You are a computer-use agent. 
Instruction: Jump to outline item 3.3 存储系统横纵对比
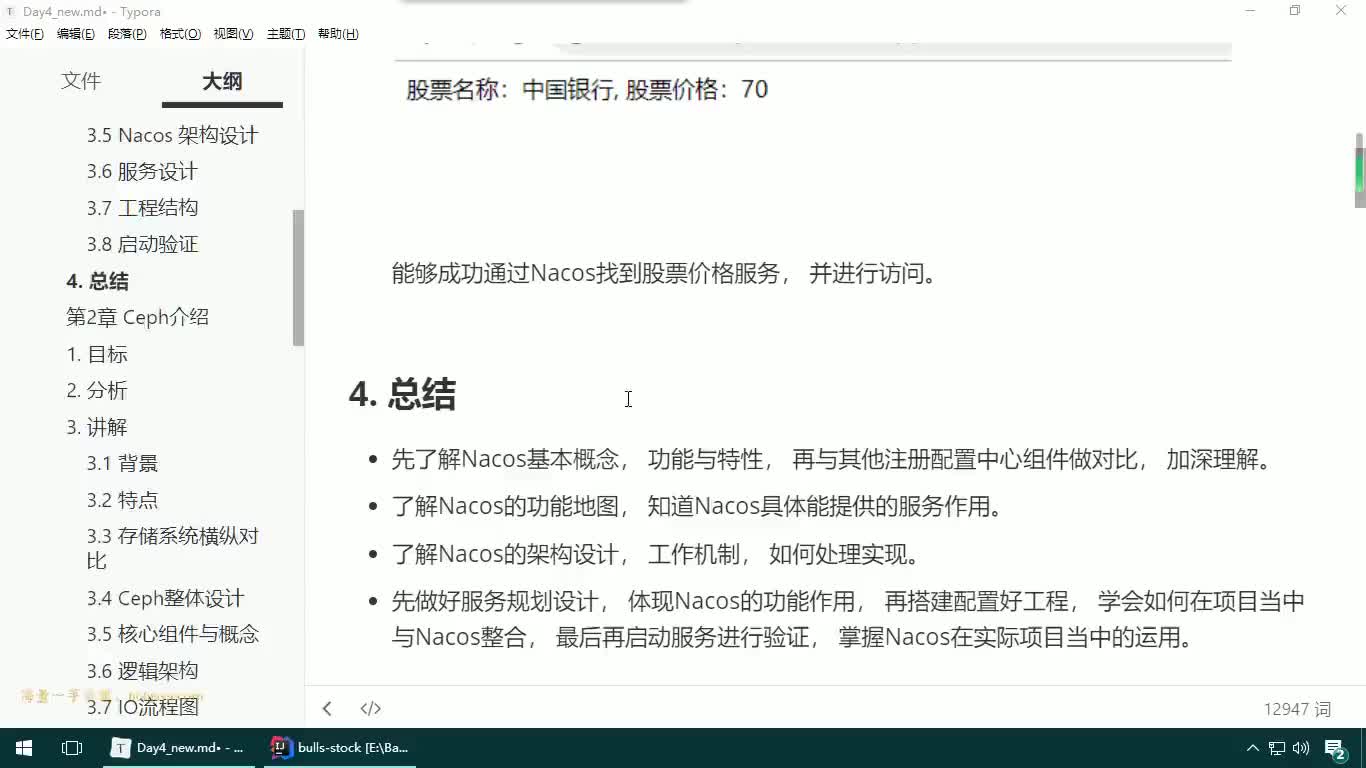172,548
